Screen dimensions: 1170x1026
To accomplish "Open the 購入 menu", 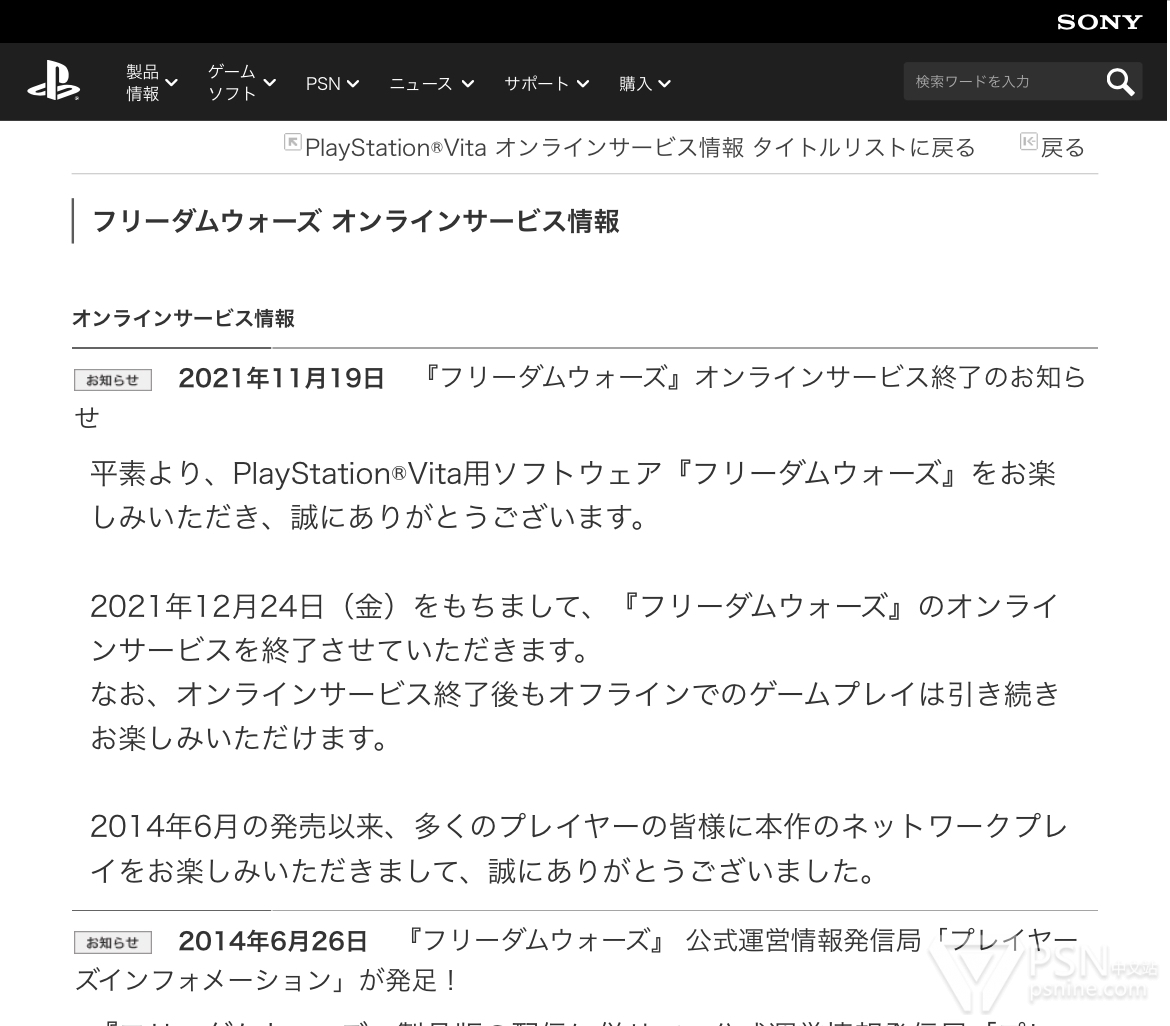I will [644, 84].
